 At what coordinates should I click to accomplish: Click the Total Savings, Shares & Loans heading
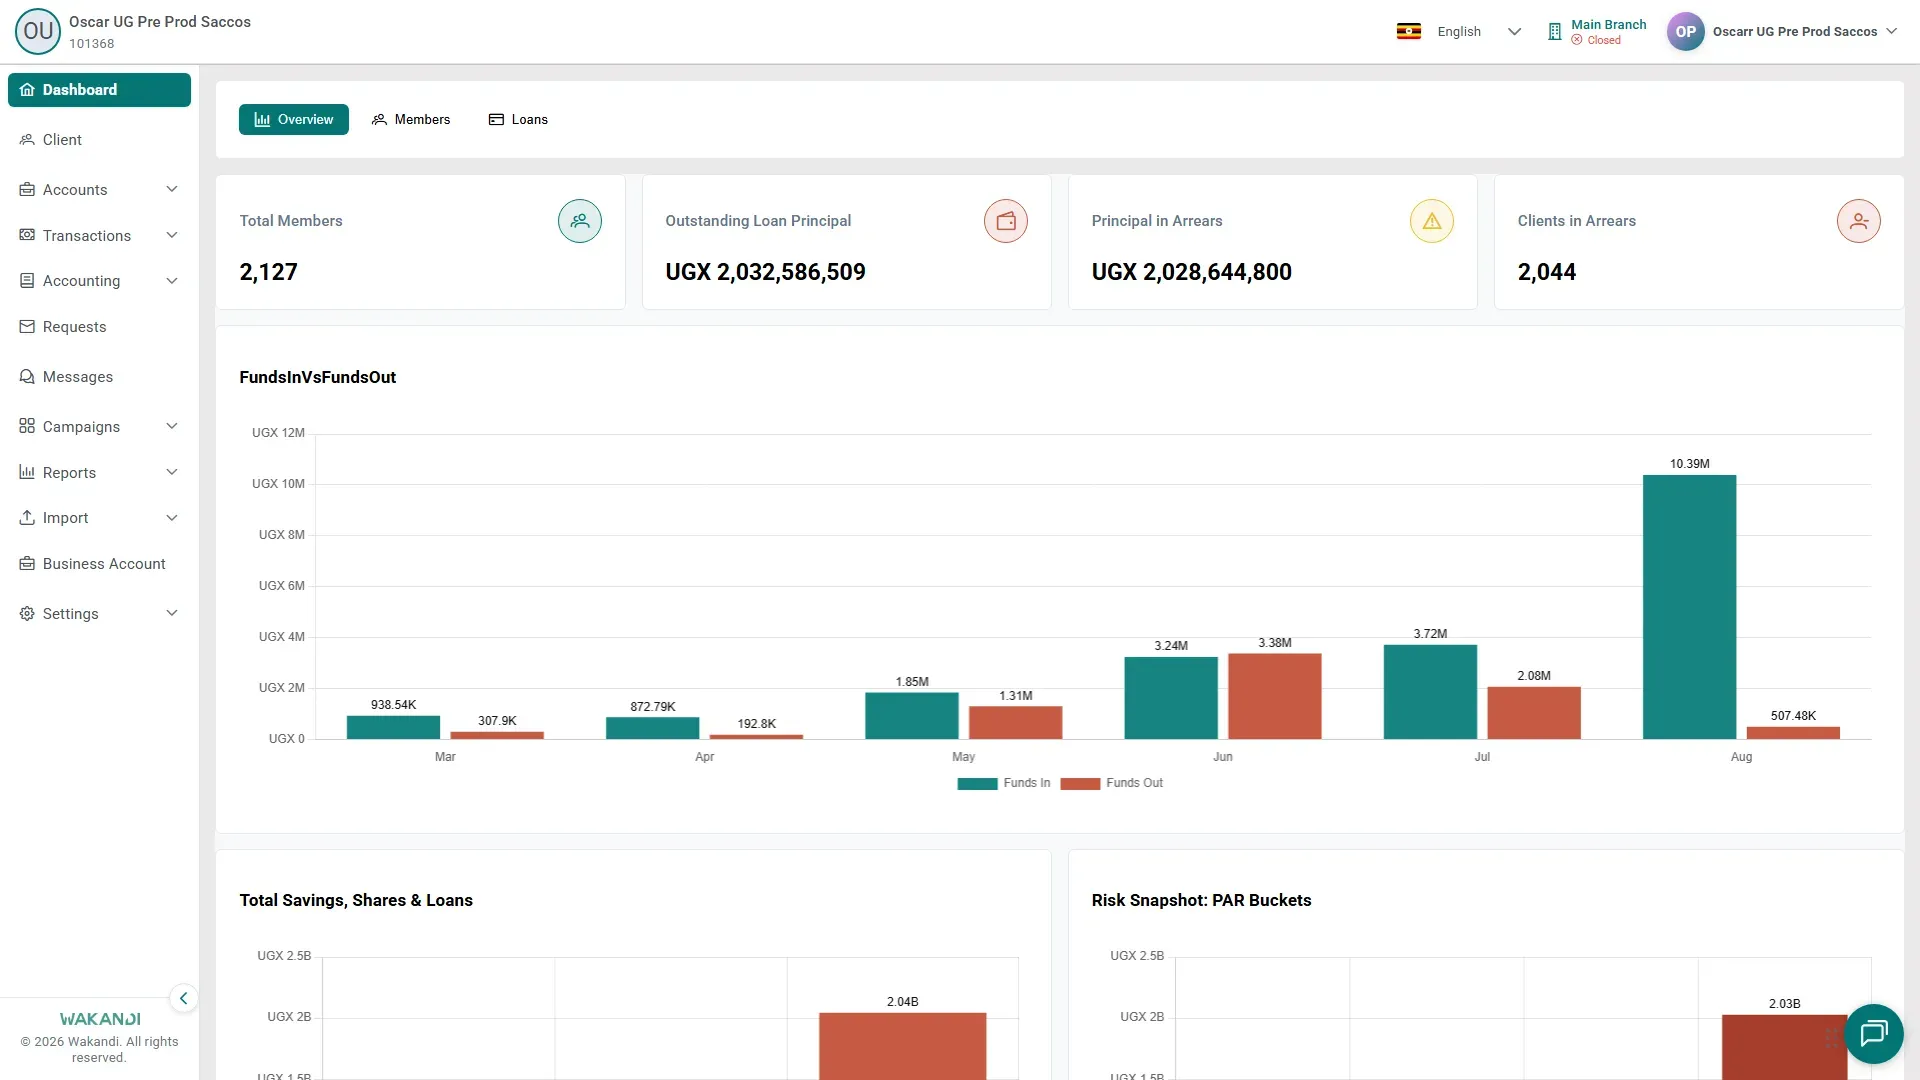point(356,900)
